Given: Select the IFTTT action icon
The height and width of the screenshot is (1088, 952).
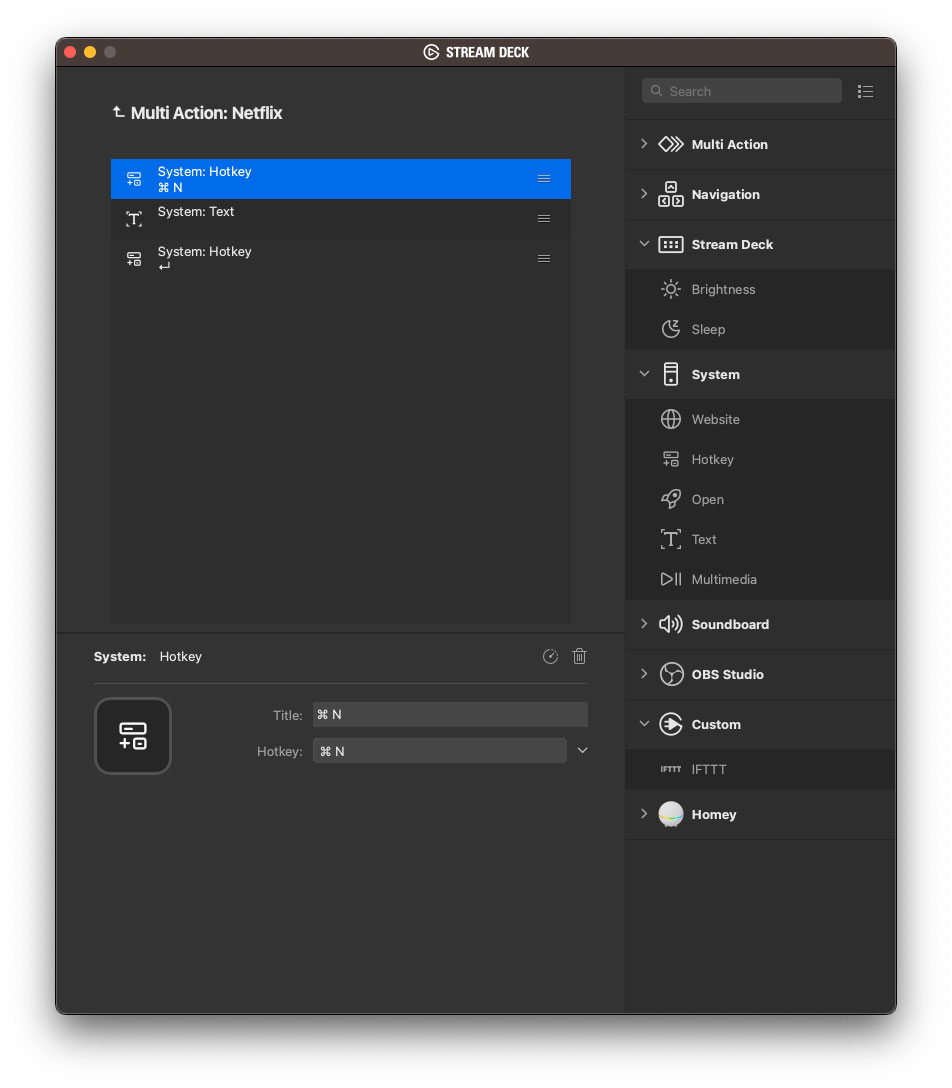Looking at the screenshot, I should [x=670, y=769].
